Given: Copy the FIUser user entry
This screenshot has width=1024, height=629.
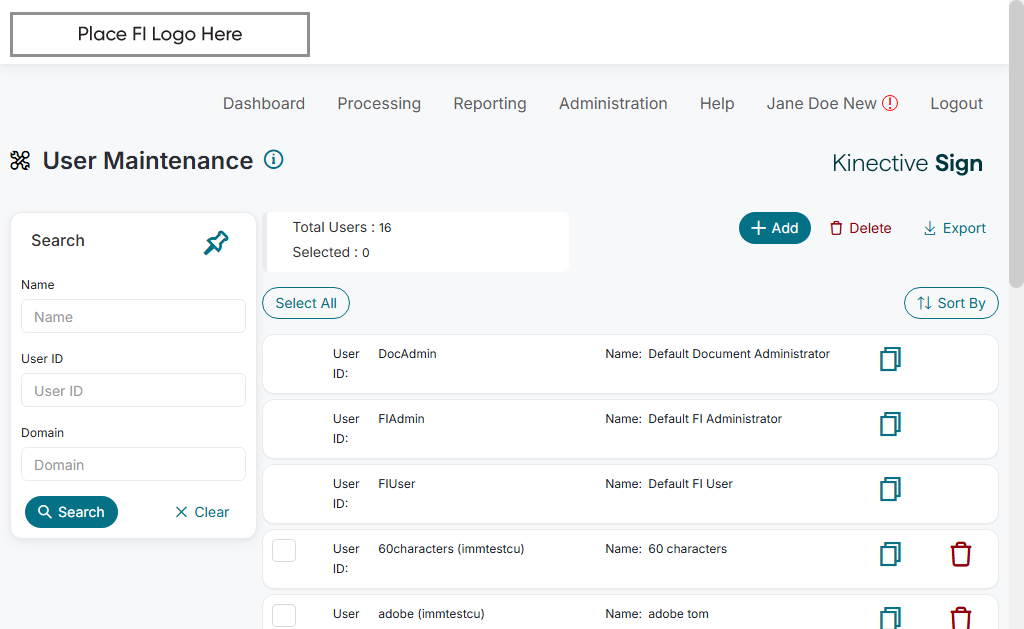Looking at the screenshot, I should 890,489.
